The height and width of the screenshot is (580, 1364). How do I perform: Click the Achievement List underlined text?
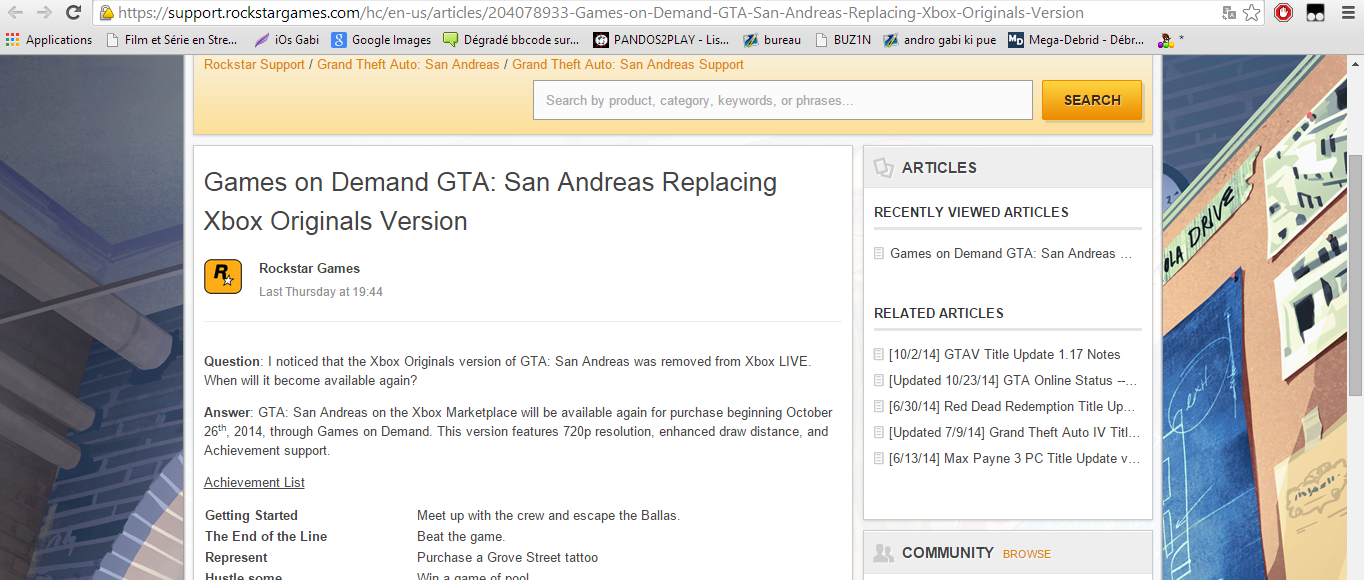pyautogui.click(x=254, y=483)
